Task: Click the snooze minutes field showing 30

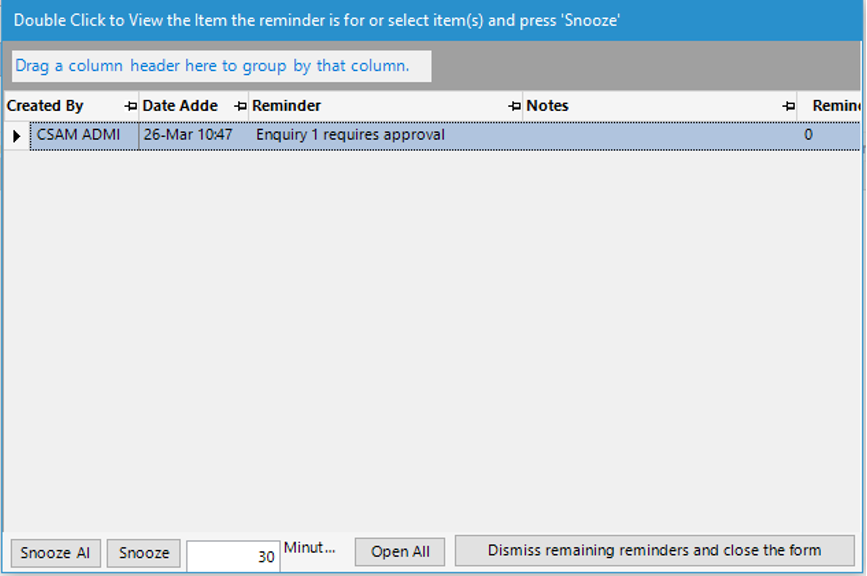Action: (232, 556)
